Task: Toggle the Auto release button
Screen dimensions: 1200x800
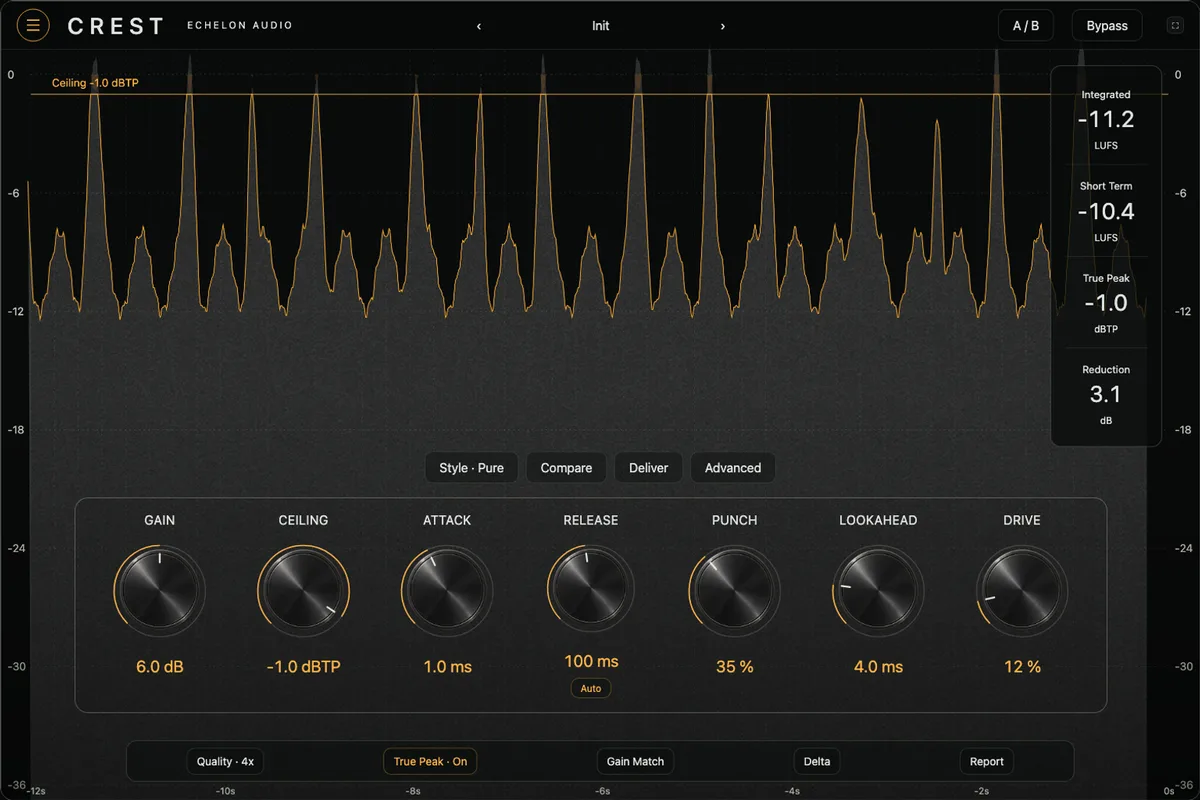Action: point(591,688)
